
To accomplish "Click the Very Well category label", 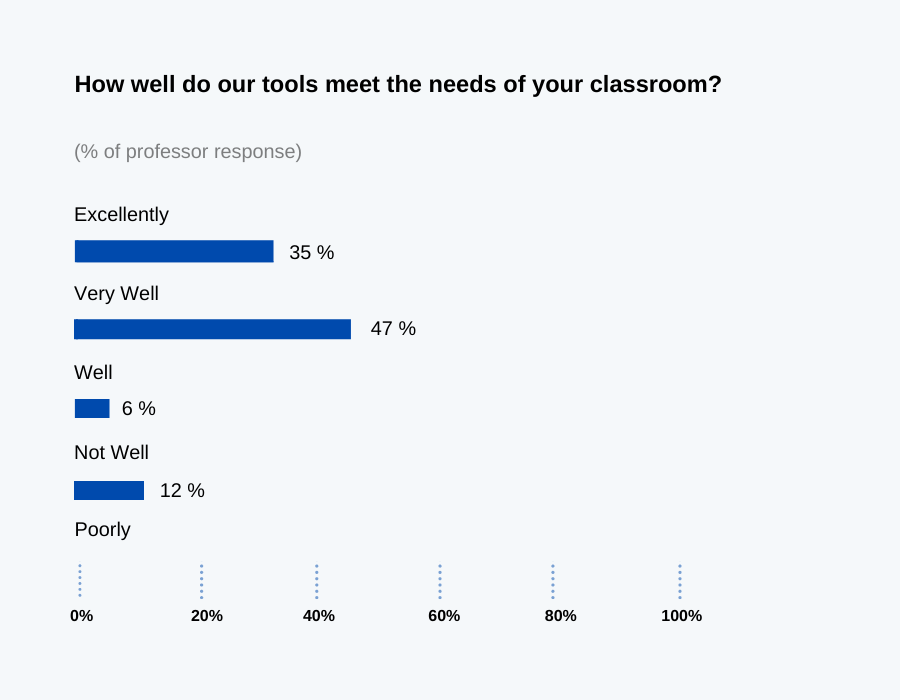I will point(116,294).
